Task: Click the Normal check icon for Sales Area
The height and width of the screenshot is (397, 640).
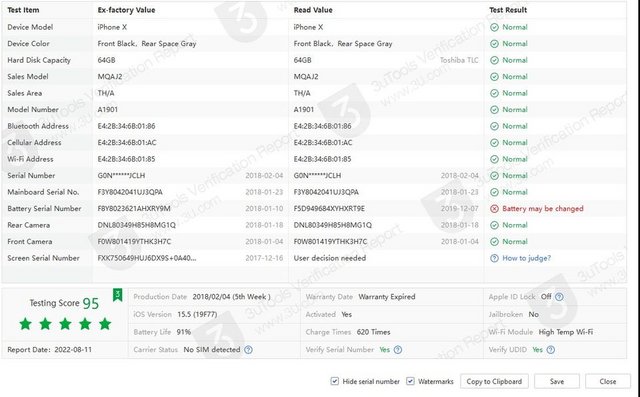Action: pos(494,93)
